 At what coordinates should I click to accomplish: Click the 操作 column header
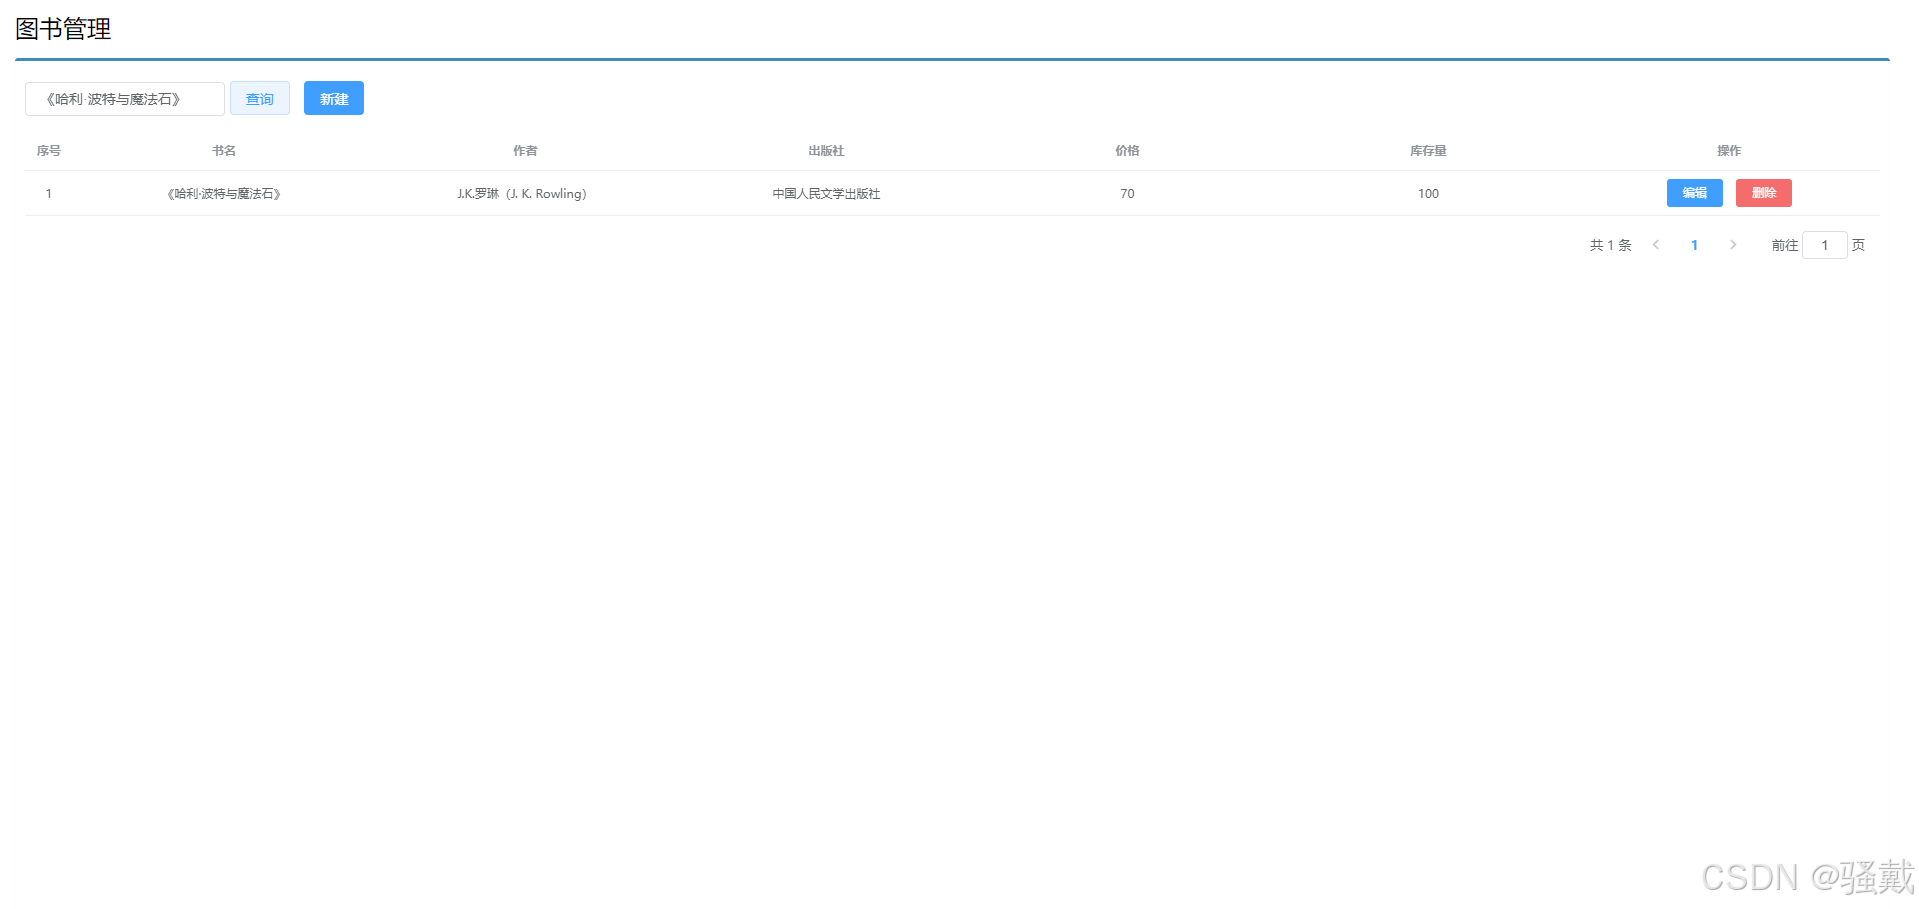pyautogui.click(x=1729, y=150)
